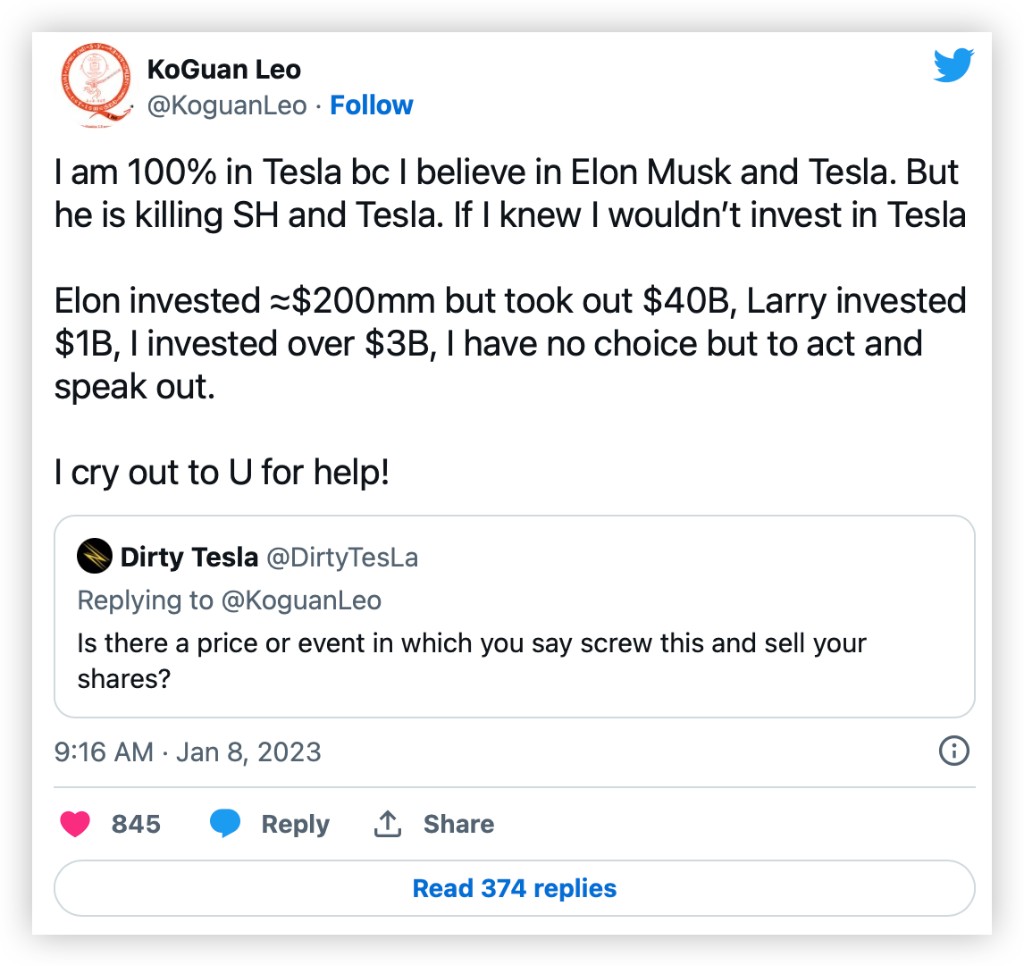The height and width of the screenshot is (966, 1024).
Task: Click the Twitter bird logo
Action: pos(953,66)
